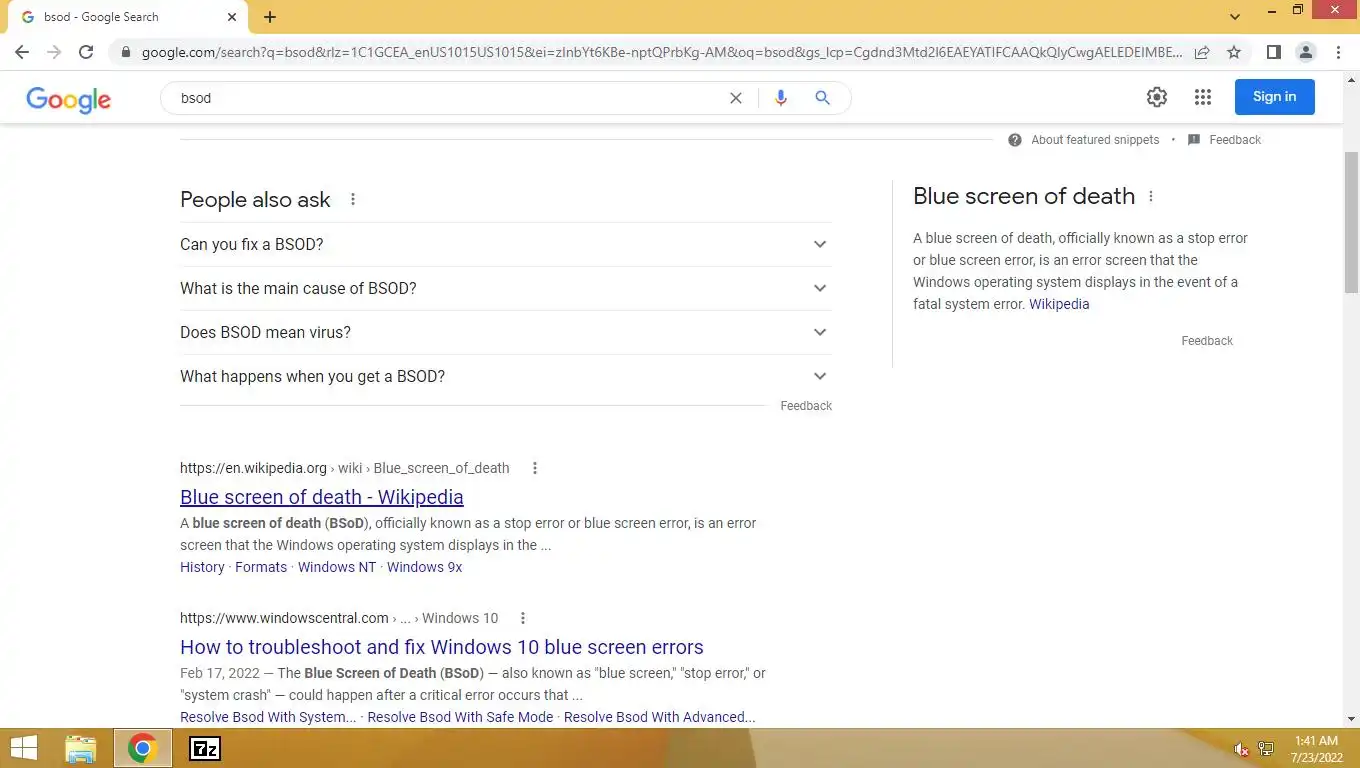Screen dimensions: 1360x768
Task: Click the scrollbar down arrow
Action: (x=1351, y=719)
